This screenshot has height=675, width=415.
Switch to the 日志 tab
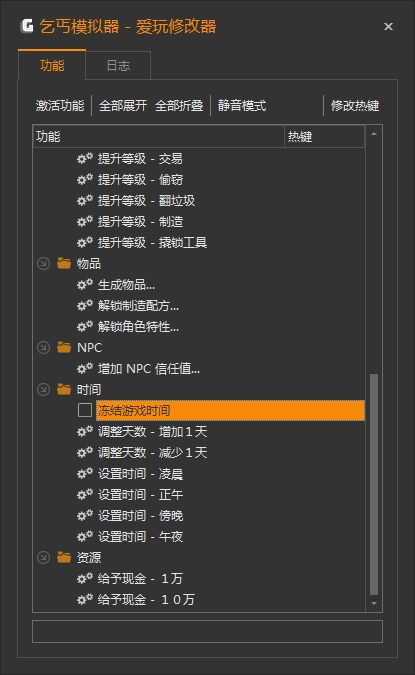[x=118, y=65]
